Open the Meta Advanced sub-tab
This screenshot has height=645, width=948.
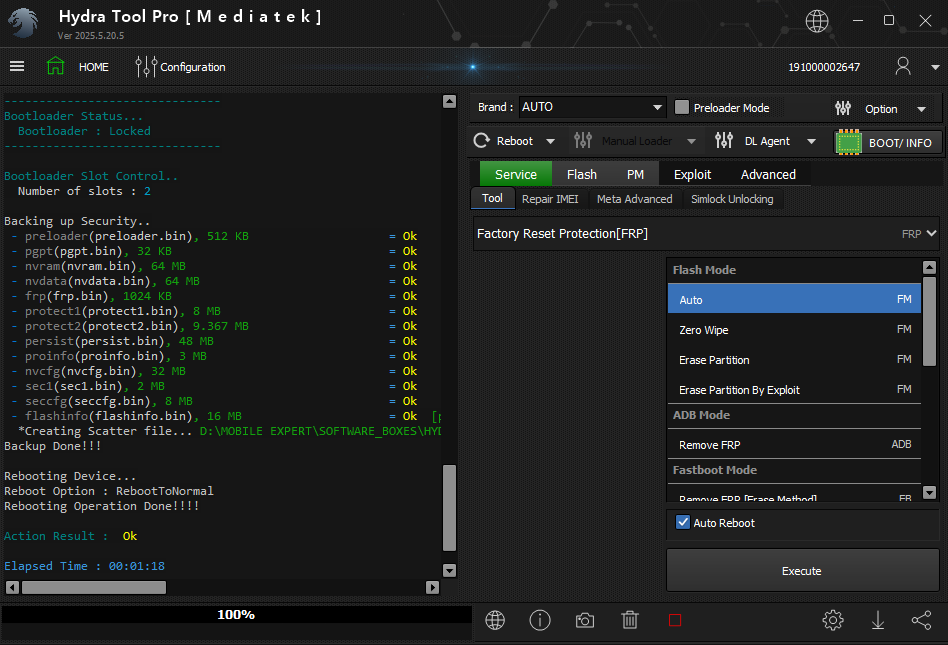pyautogui.click(x=634, y=199)
